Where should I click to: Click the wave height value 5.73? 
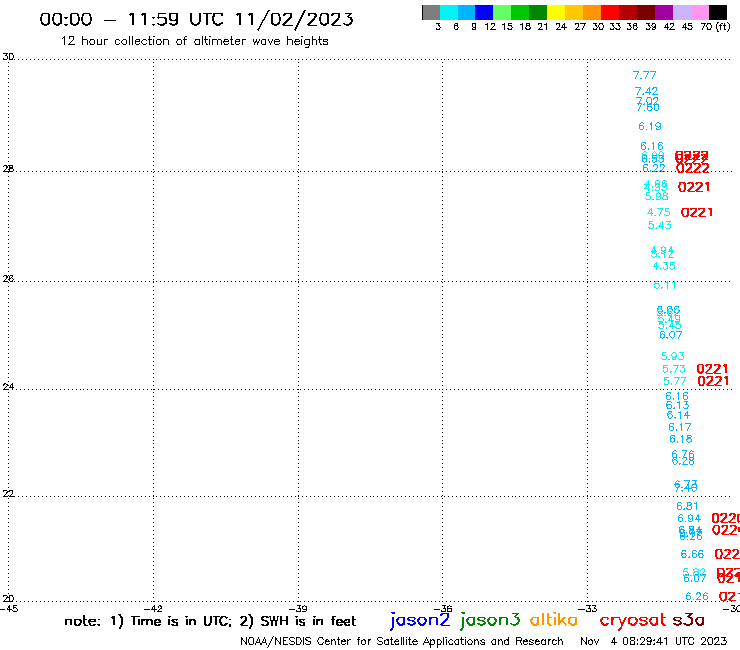coord(673,369)
